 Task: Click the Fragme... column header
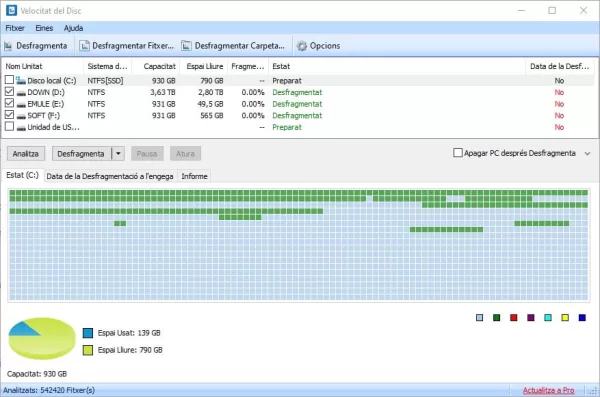click(x=248, y=66)
